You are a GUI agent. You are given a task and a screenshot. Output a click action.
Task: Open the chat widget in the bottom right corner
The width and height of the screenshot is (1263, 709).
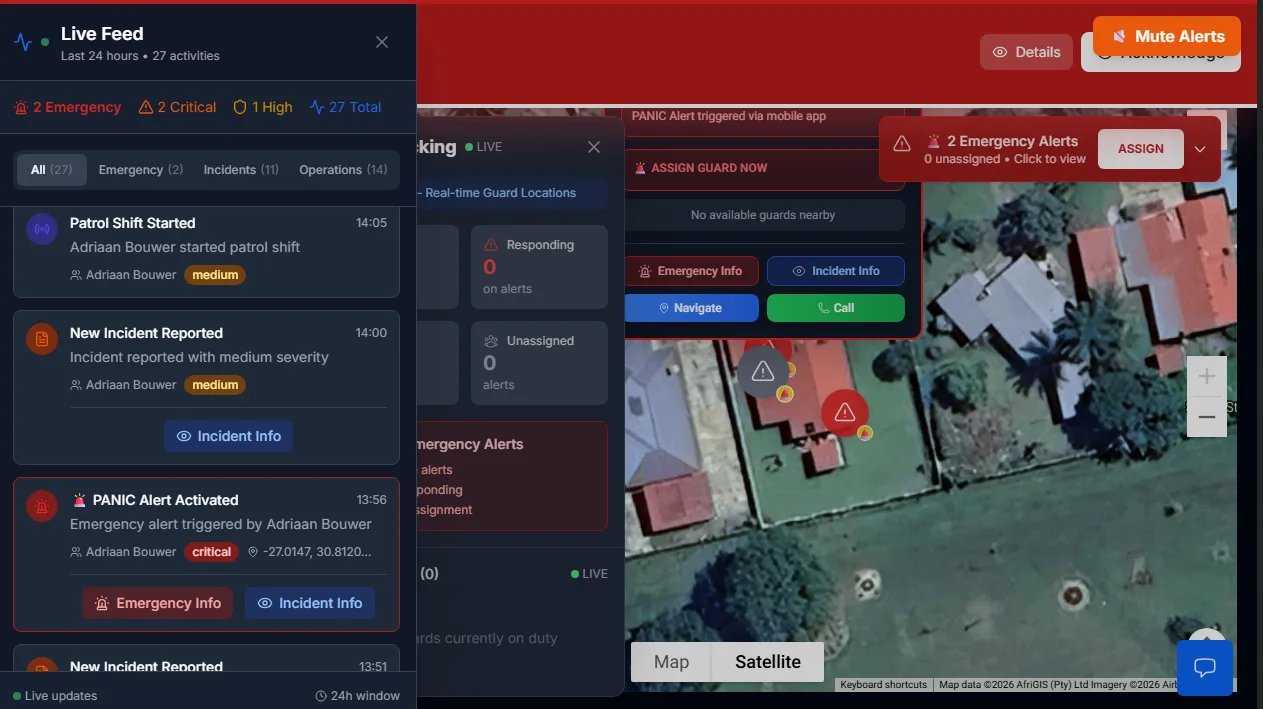click(x=1204, y=667)
